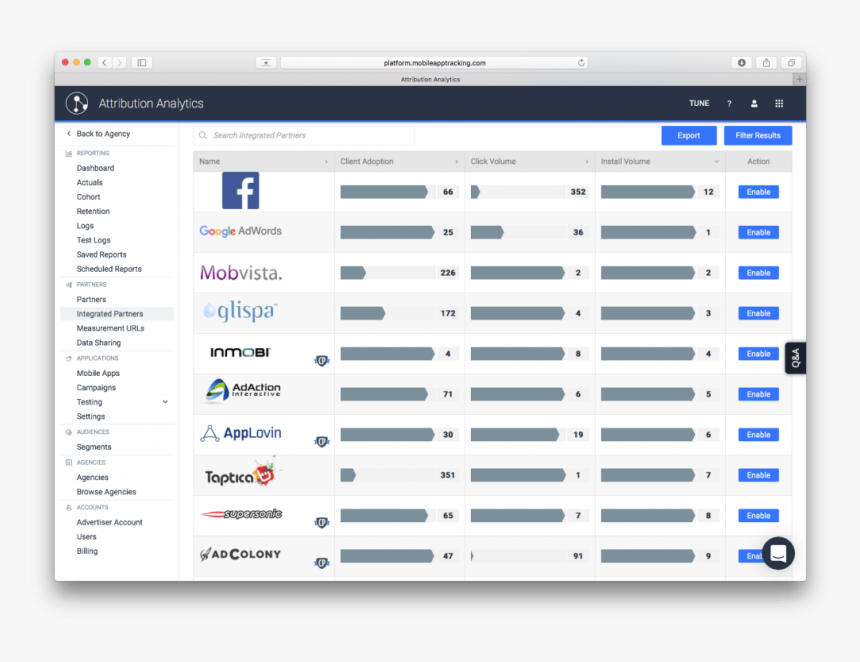Open Dashboard in the sidebar
860x662 pixels.
point(95,168)
